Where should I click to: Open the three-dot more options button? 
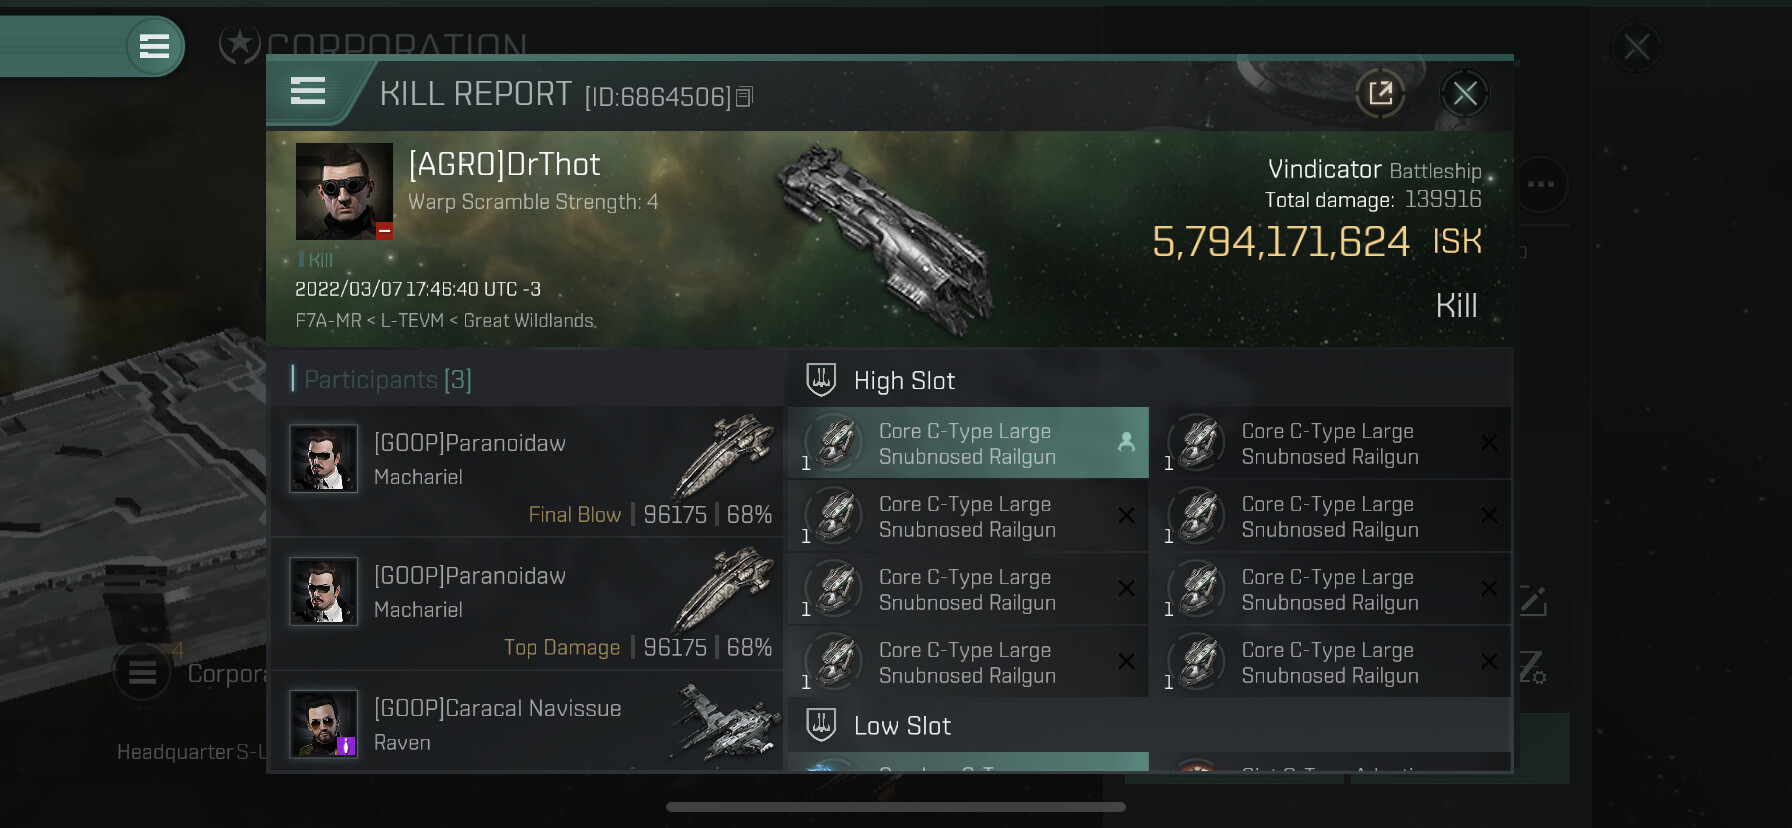1541,184
